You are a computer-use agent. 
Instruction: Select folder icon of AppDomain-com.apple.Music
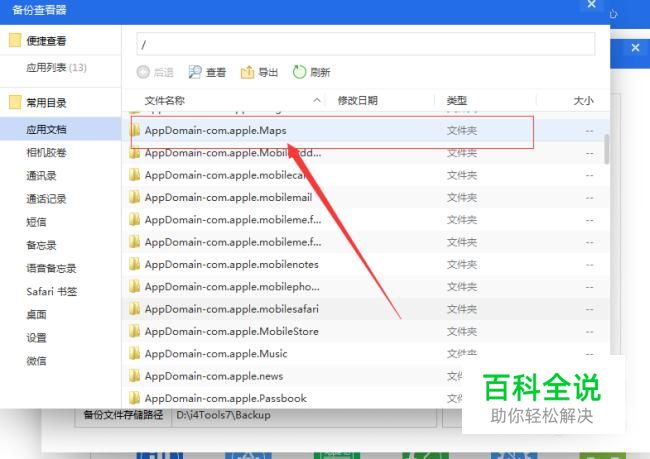[x=134, y=354]
